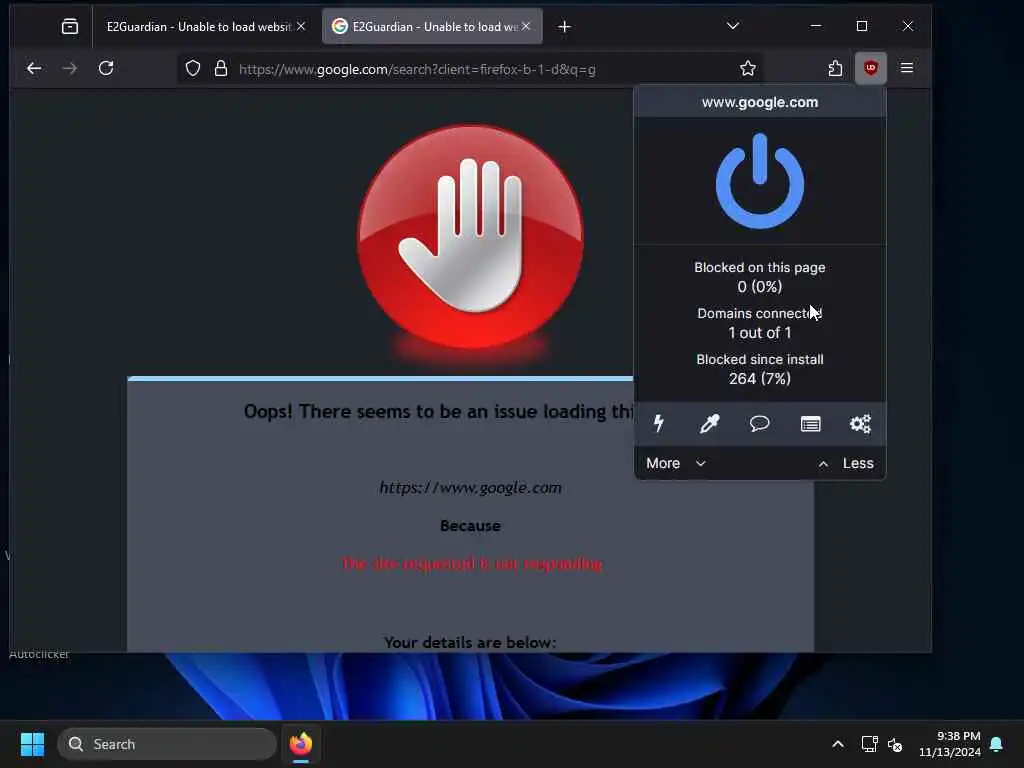The image size is (1024, 768).
Task: Open tracking protection shield icon in address bar
Action: (x=193, y=69)
